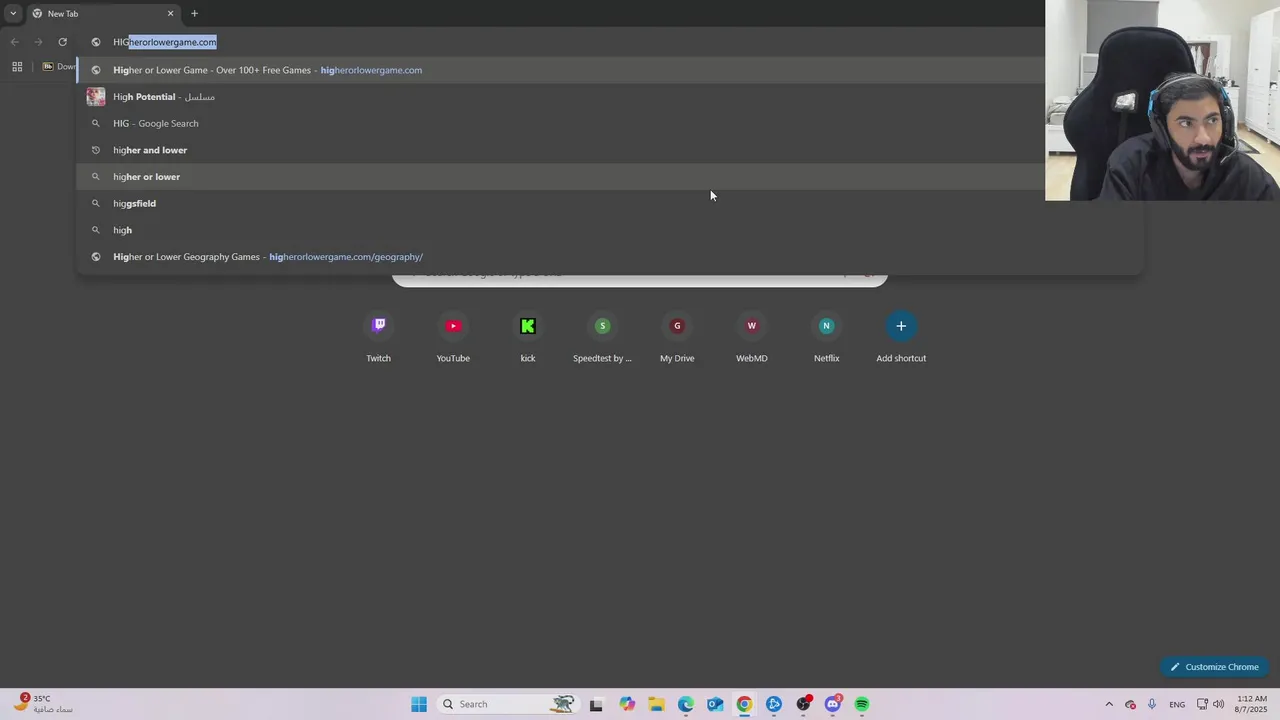Viewport: 1280px width, 720px height.
Task: Open OBS Studio from the taskbar
Action: (x=803, y=704)
